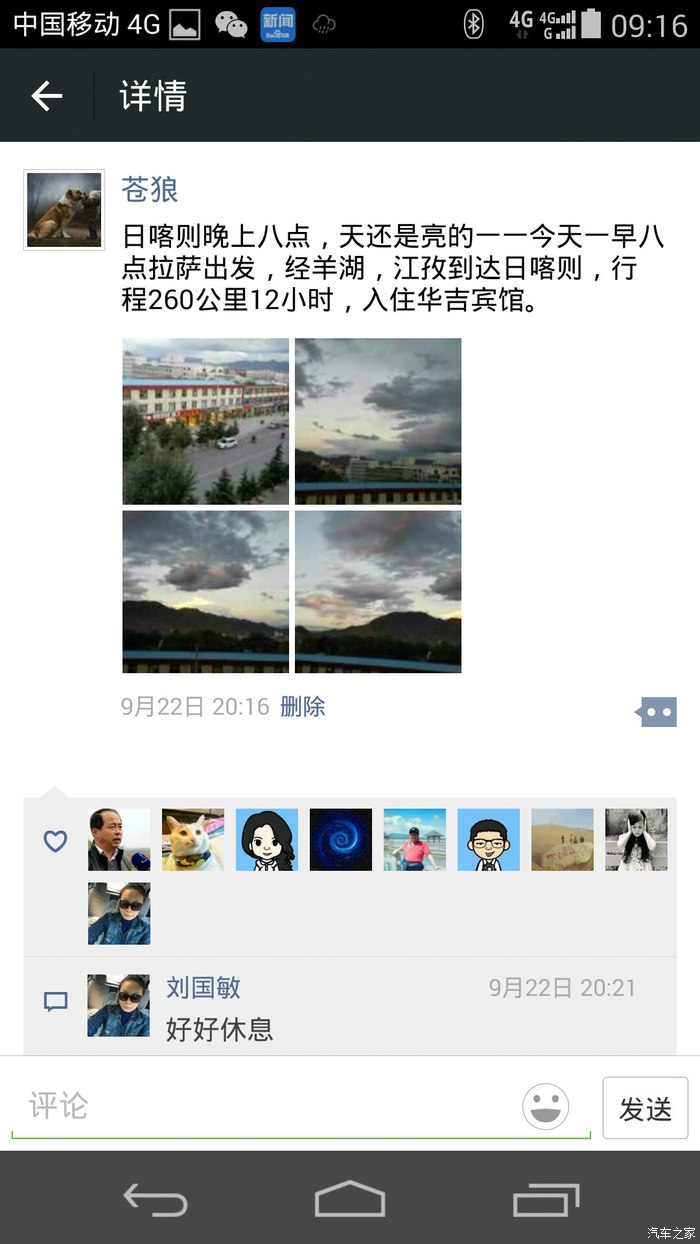700x1244 pixels.
Task: Open the comment/like popup dots icon
Action: pyautogui.click(x=656, y=712)
